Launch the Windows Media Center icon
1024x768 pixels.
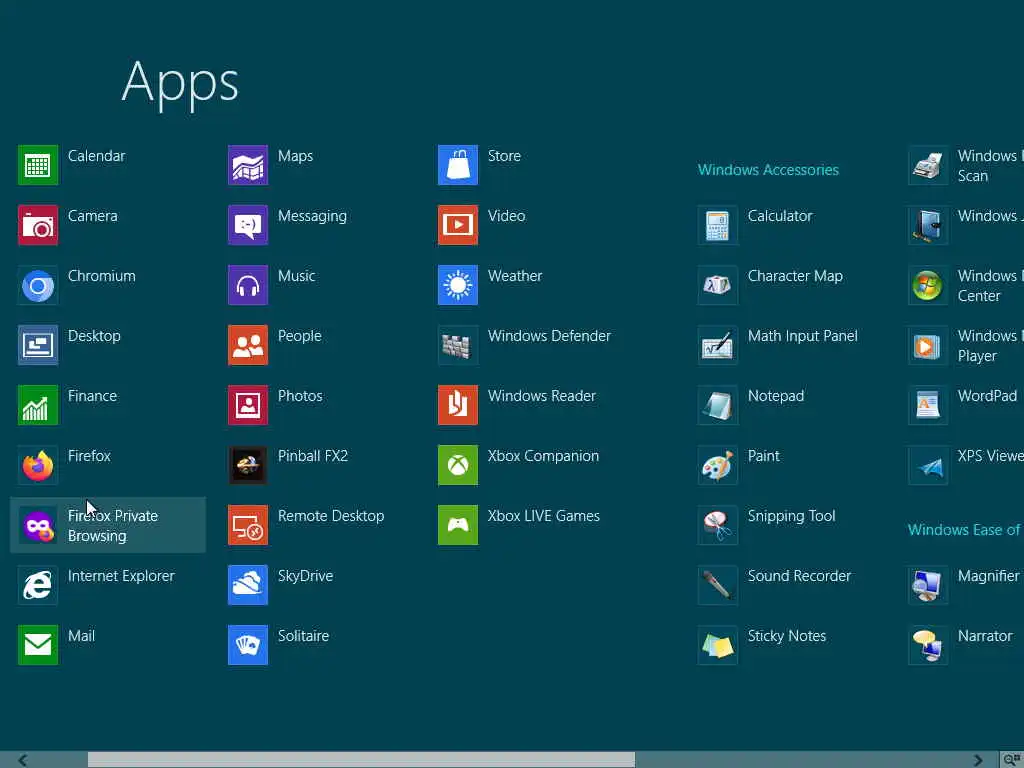click(x=928, y=285)
